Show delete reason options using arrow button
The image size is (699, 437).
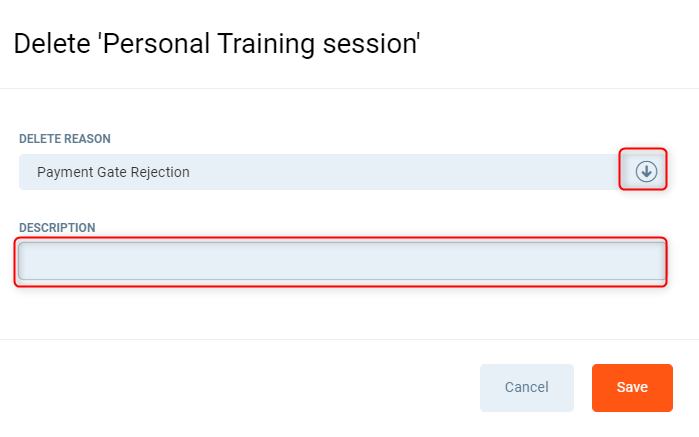pyautogui.click(x=646, y=172)
